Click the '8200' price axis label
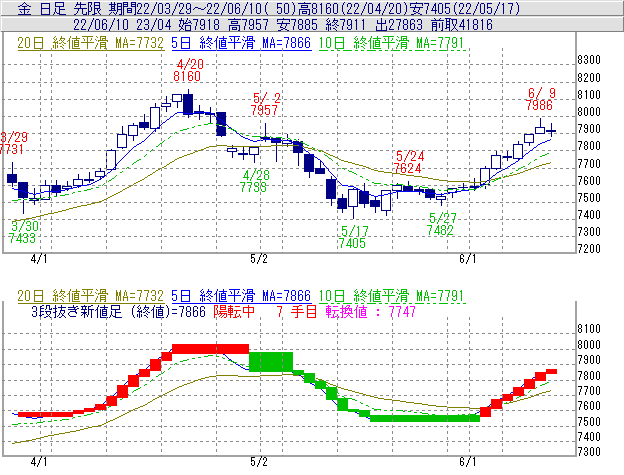The width and height of the screenshot is (624, 475). pos(589,78)
